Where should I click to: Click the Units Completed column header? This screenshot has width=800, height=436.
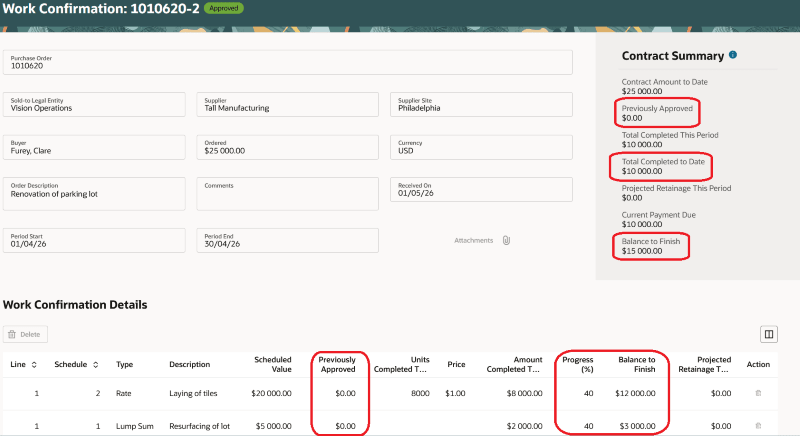402,365
